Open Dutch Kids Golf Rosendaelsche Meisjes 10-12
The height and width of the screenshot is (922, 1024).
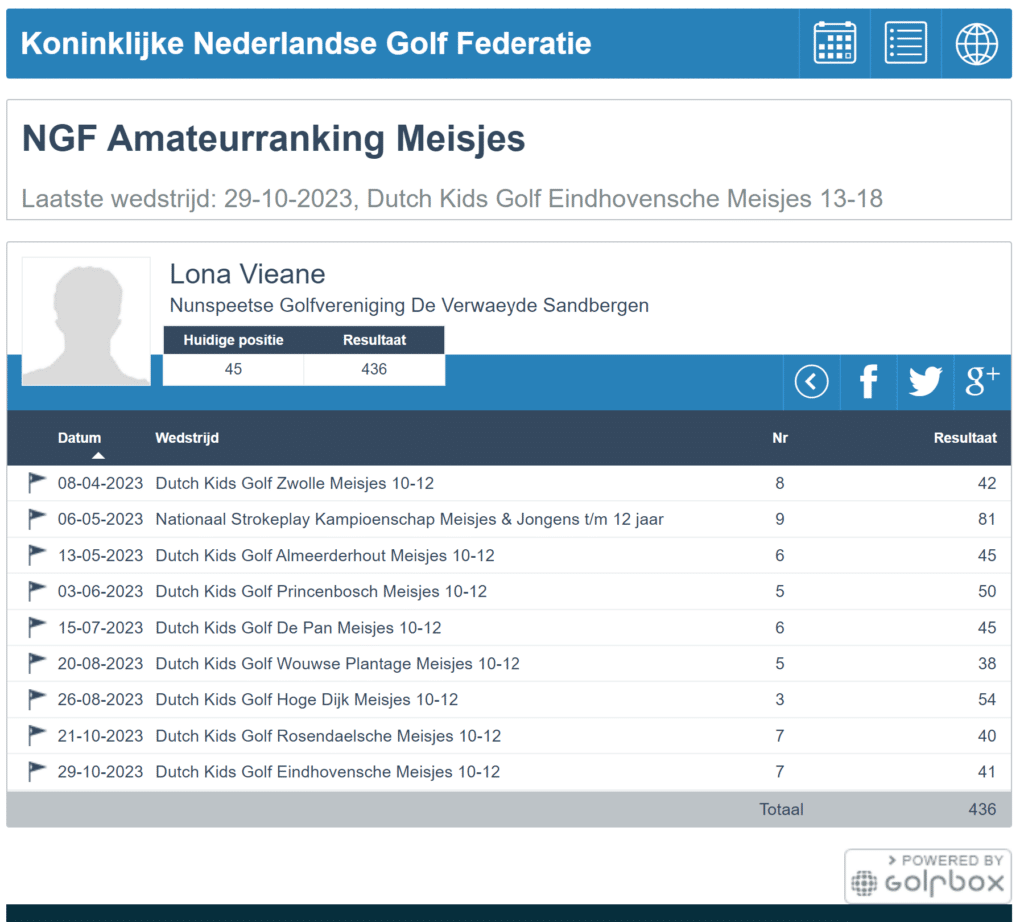click(328, 736)
